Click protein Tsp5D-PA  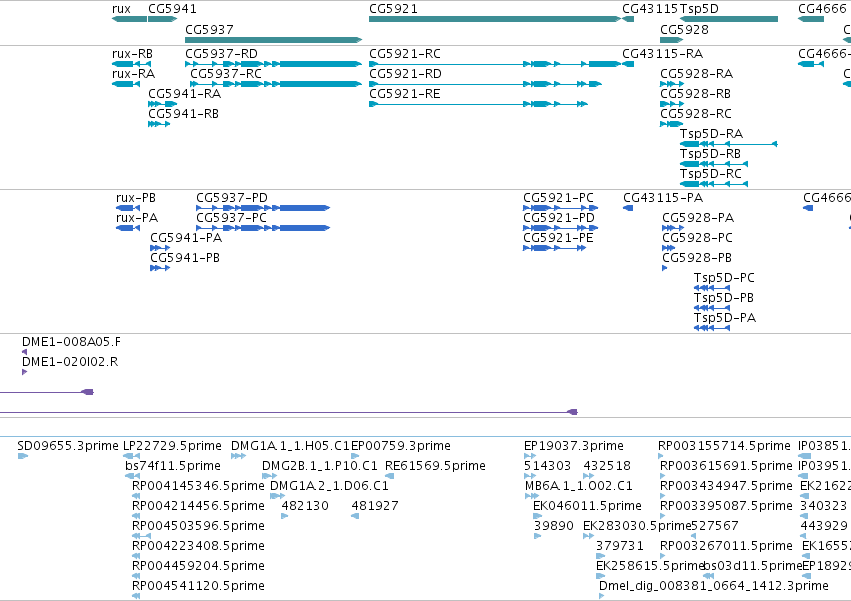click(712, 328)
